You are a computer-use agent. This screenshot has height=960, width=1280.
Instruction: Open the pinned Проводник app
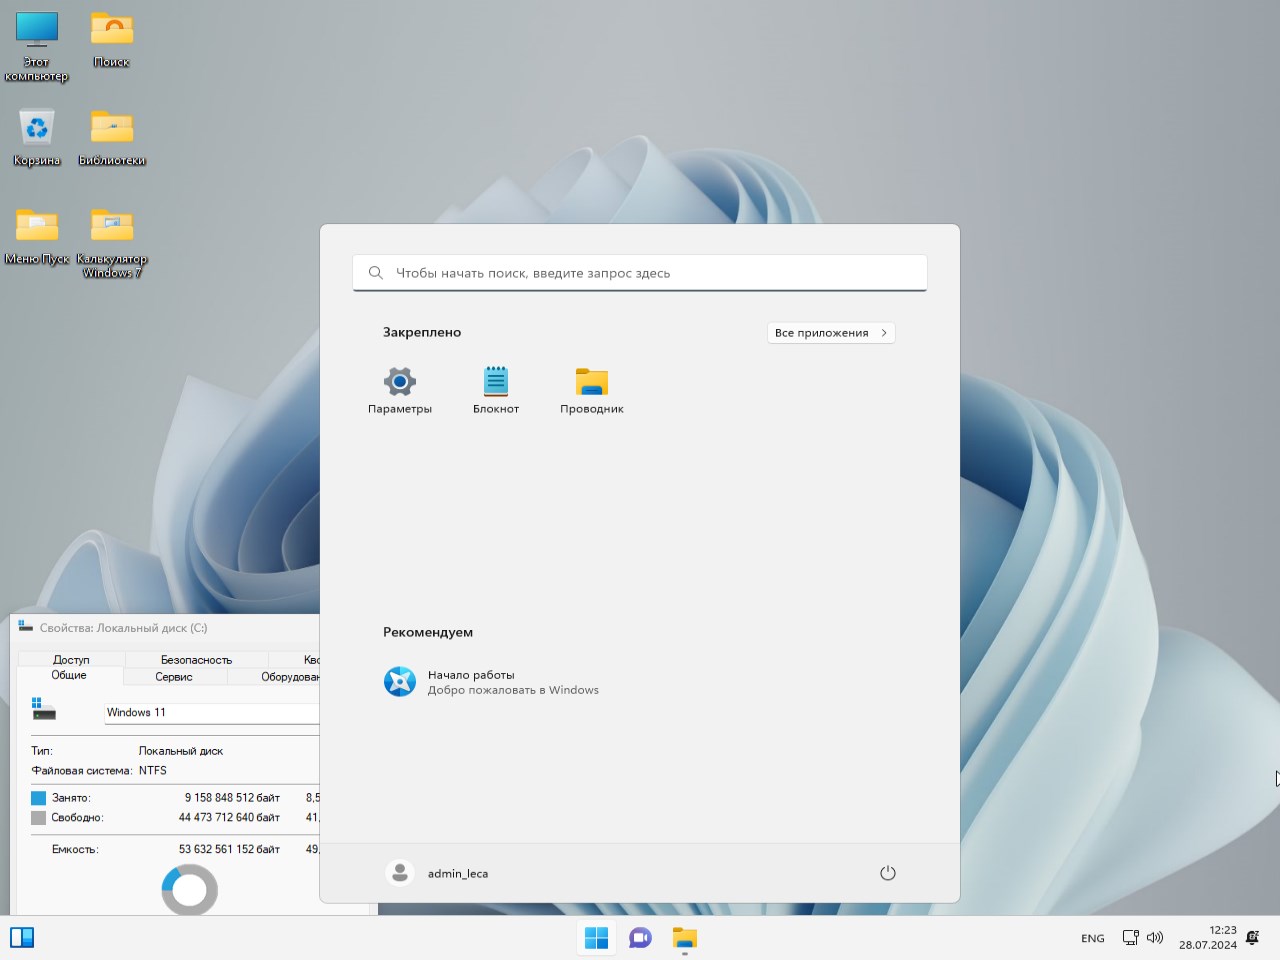pyautogui.click(x=592, y=390)
